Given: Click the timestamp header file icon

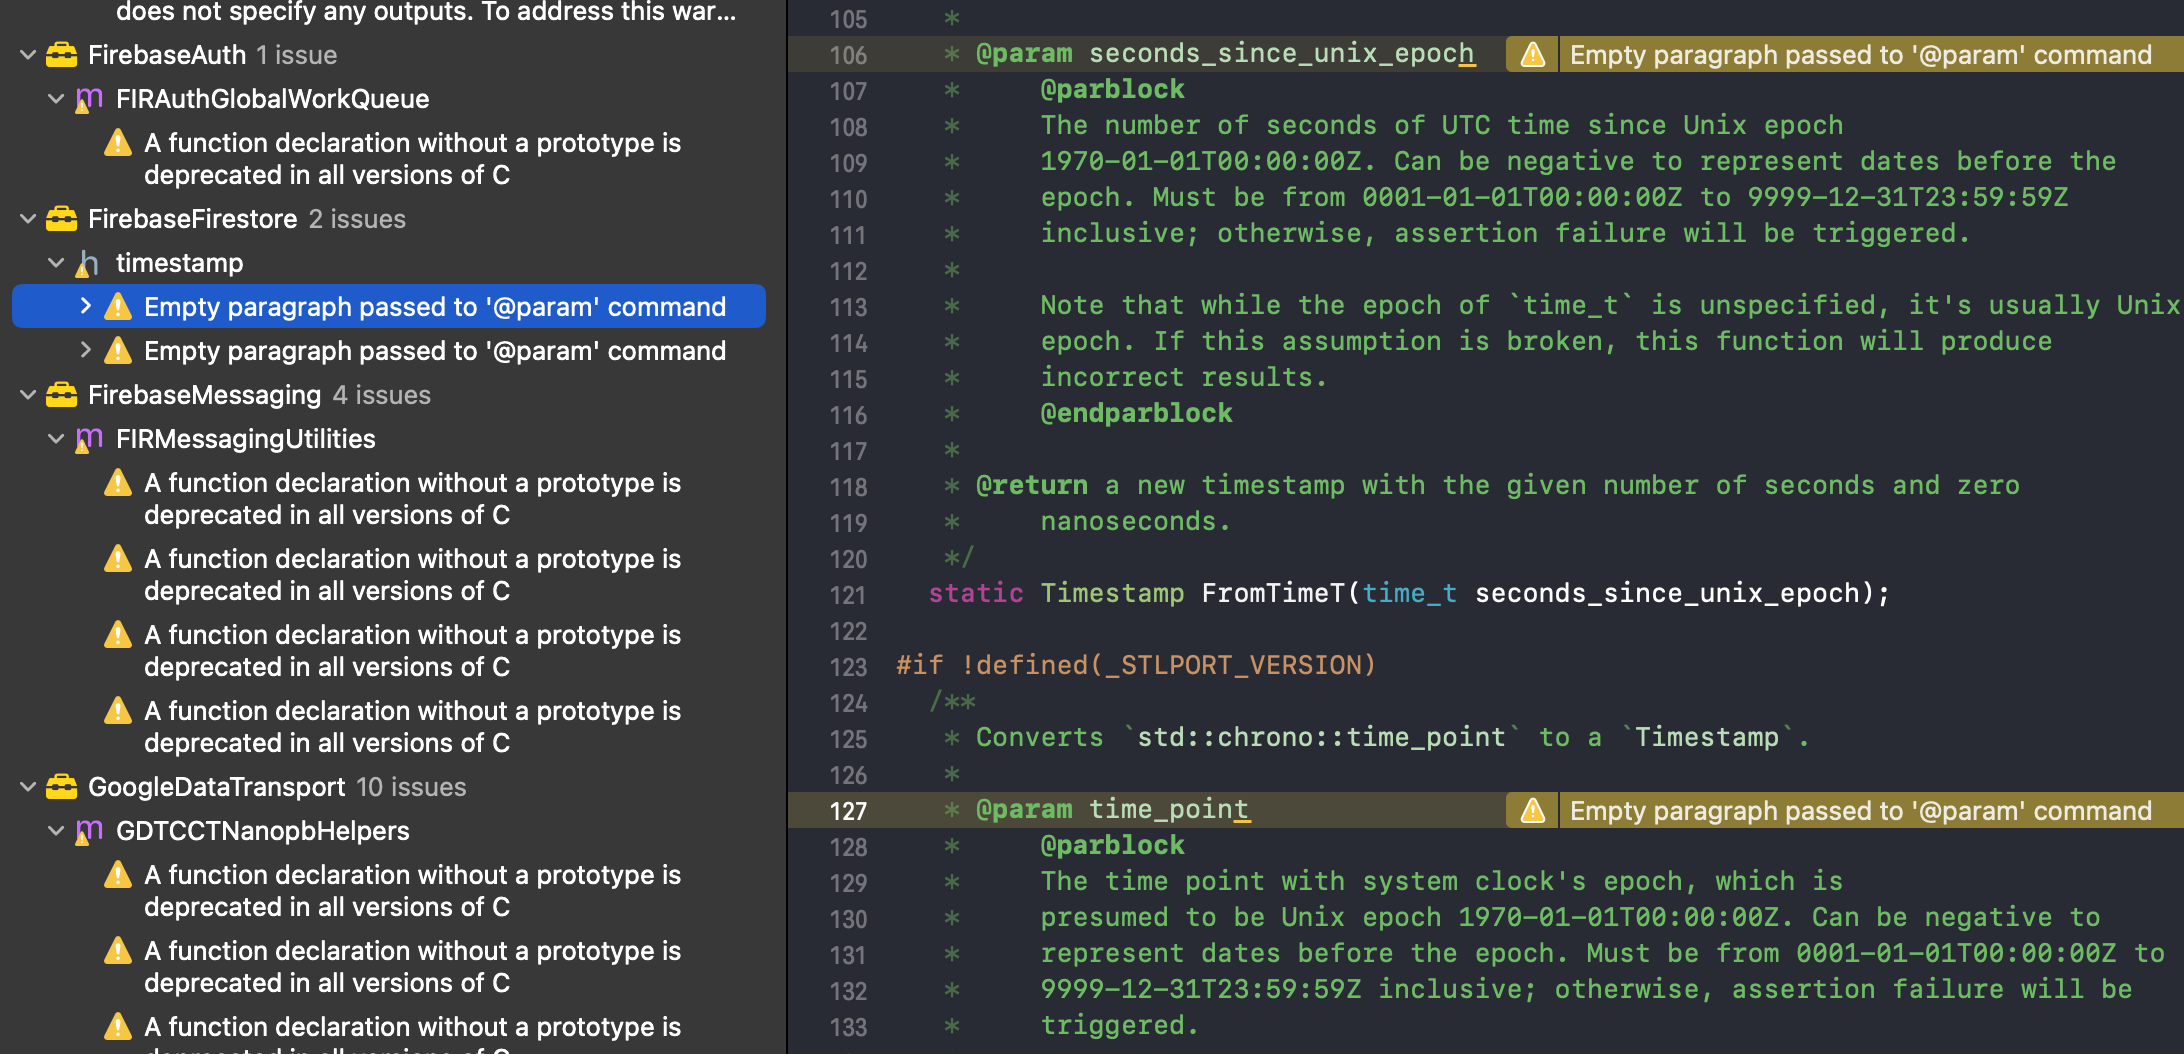Looking at the screenshot, I should coord(89,263).
